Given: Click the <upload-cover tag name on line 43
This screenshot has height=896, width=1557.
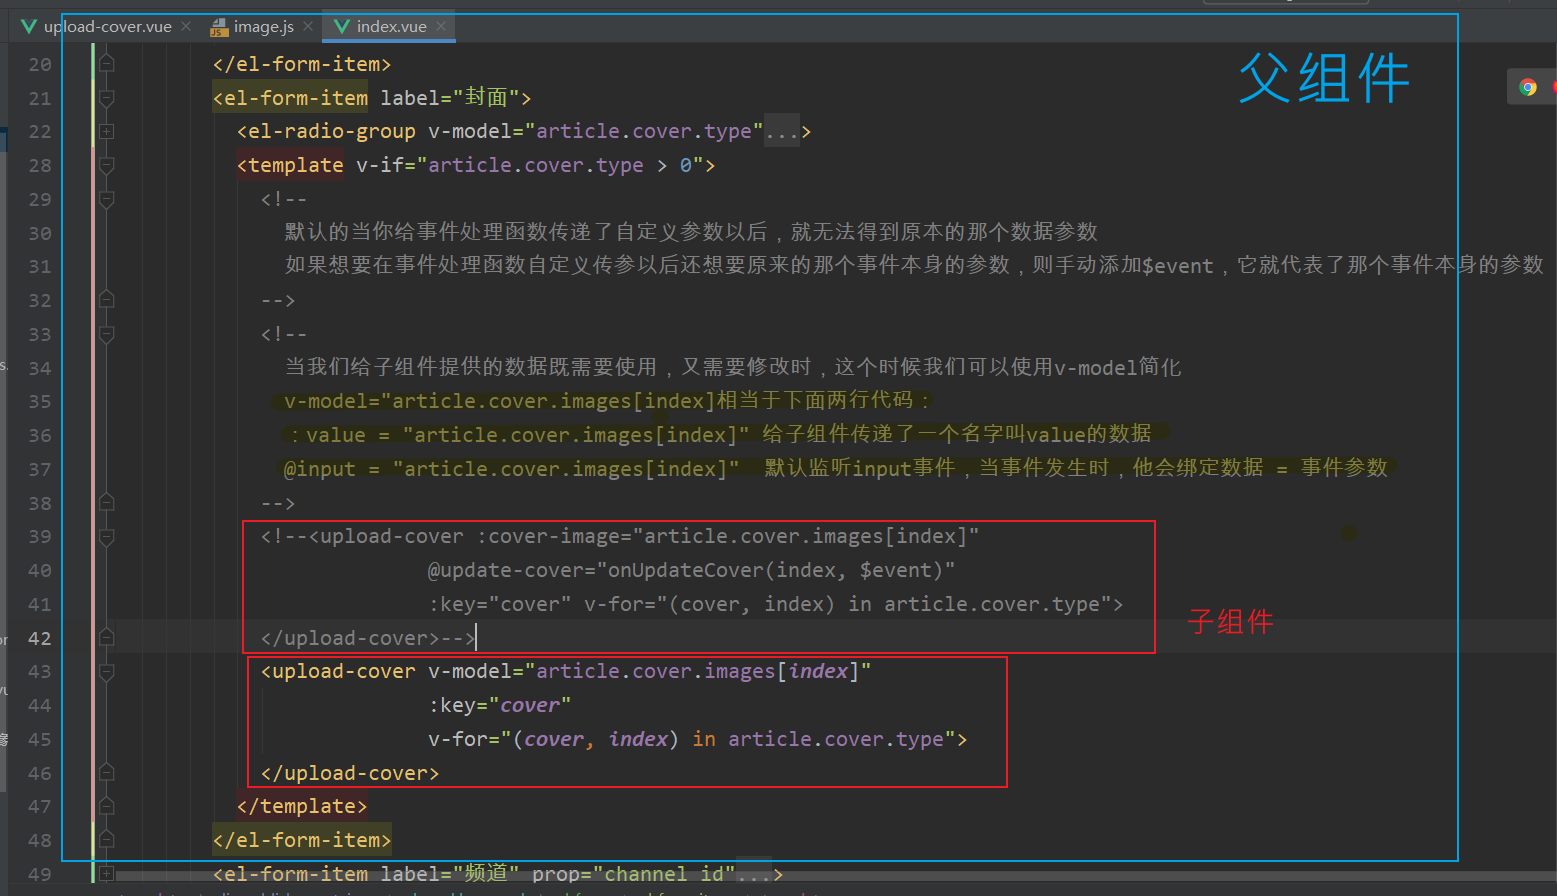Looking at the screenshot, I should [338, 672].
